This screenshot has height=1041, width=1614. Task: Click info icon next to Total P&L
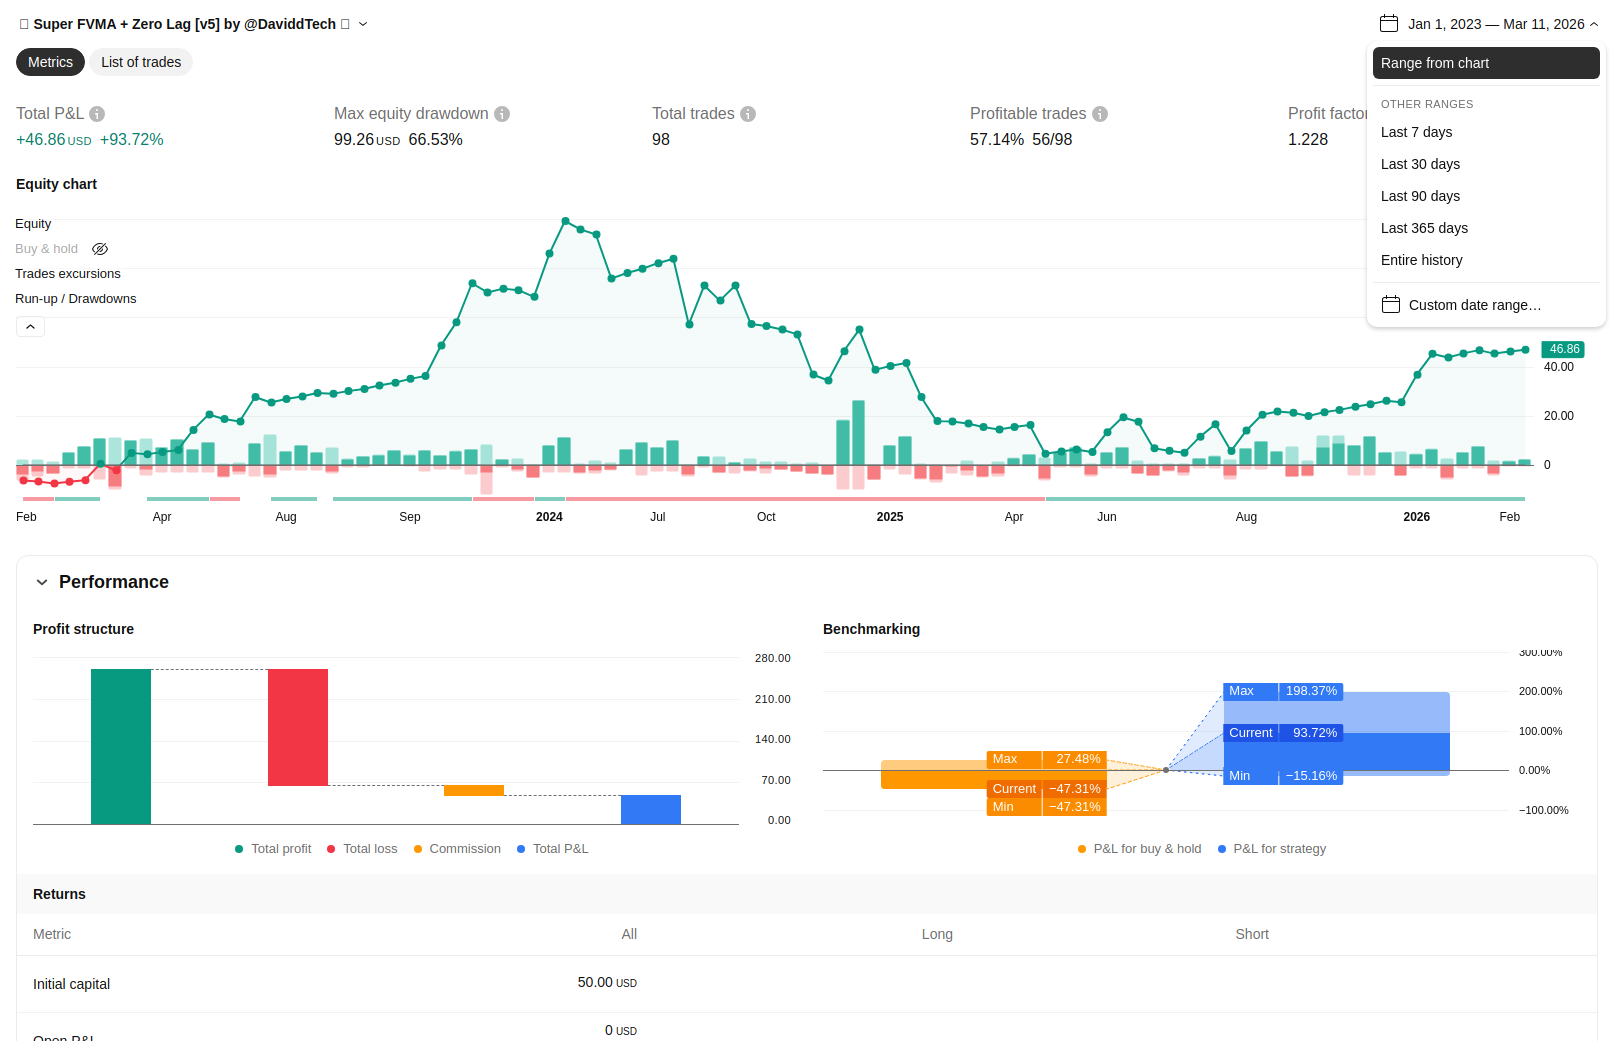click(97, 114)
